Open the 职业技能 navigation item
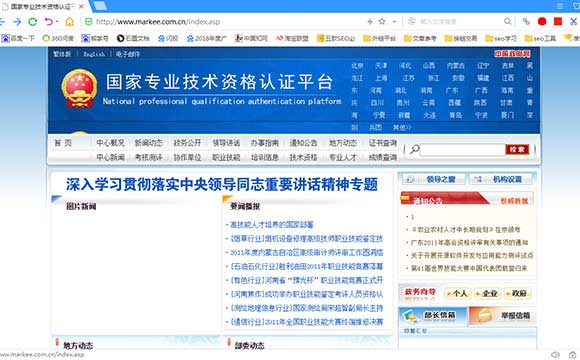 click(x=226, y=157)
